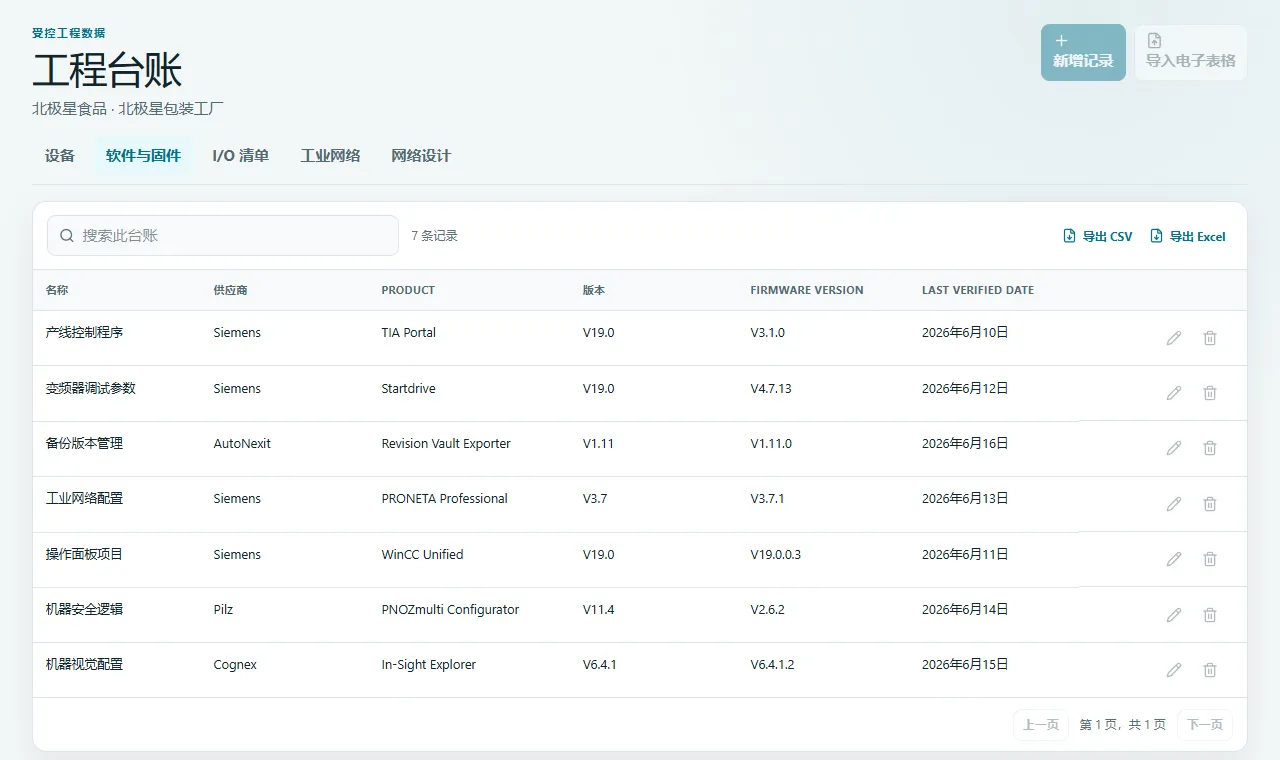Click the 版本 column header
The height and width of the screenshot is (760, 1280).
tap(594, 290)
